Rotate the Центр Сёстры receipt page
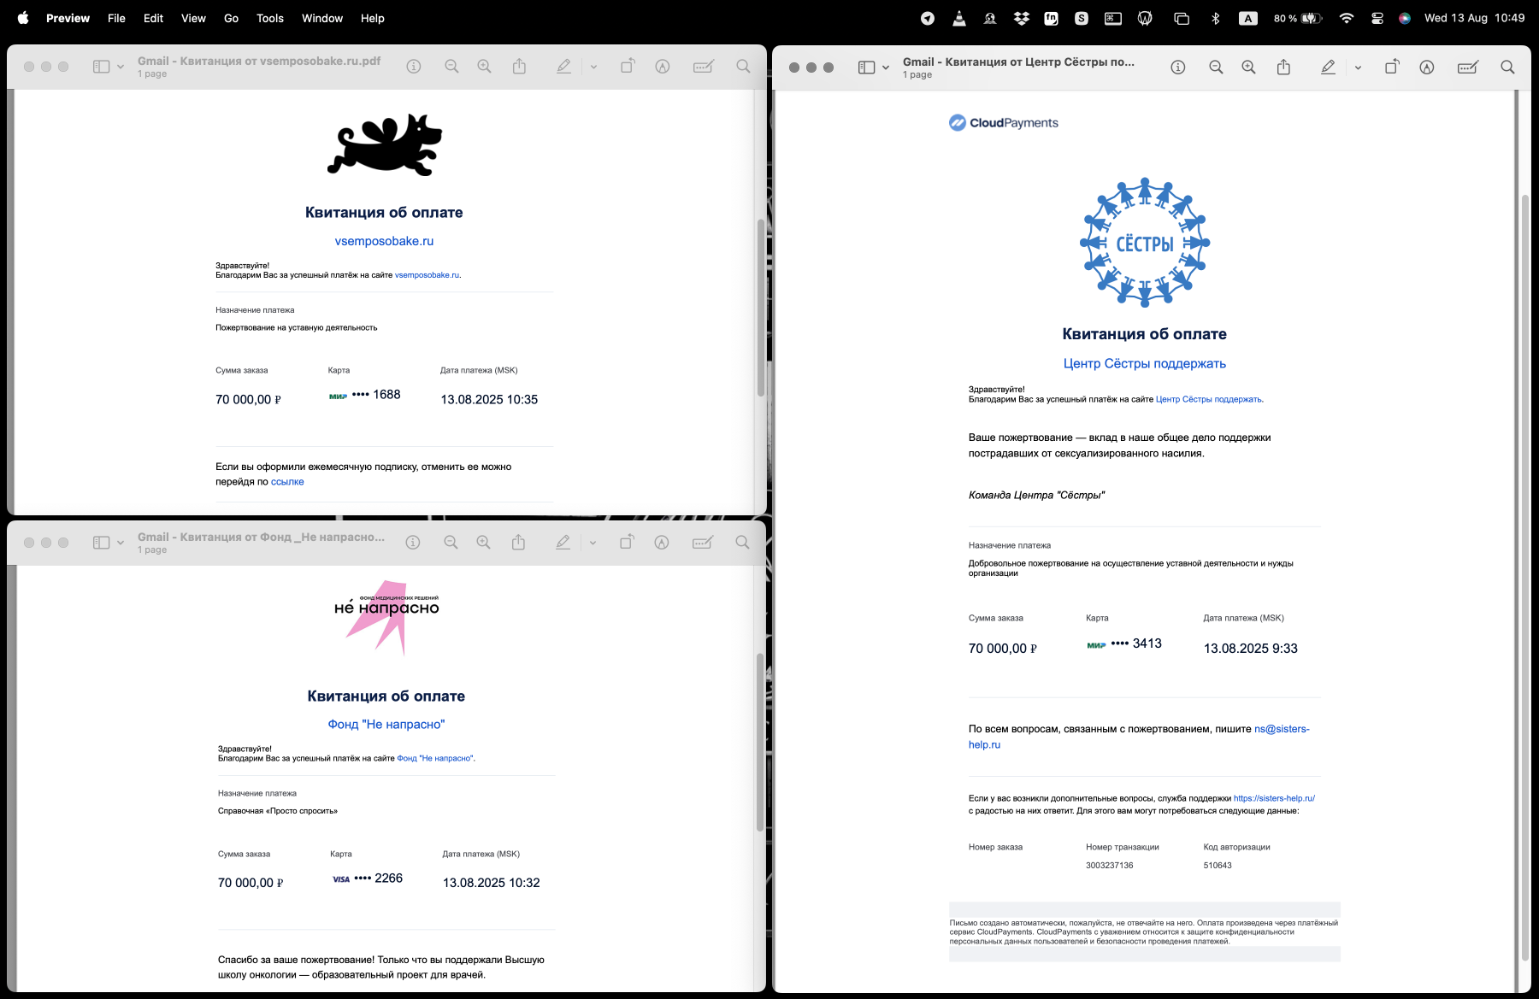This screenshot has height=999, width=1539. click(1391, 68)
